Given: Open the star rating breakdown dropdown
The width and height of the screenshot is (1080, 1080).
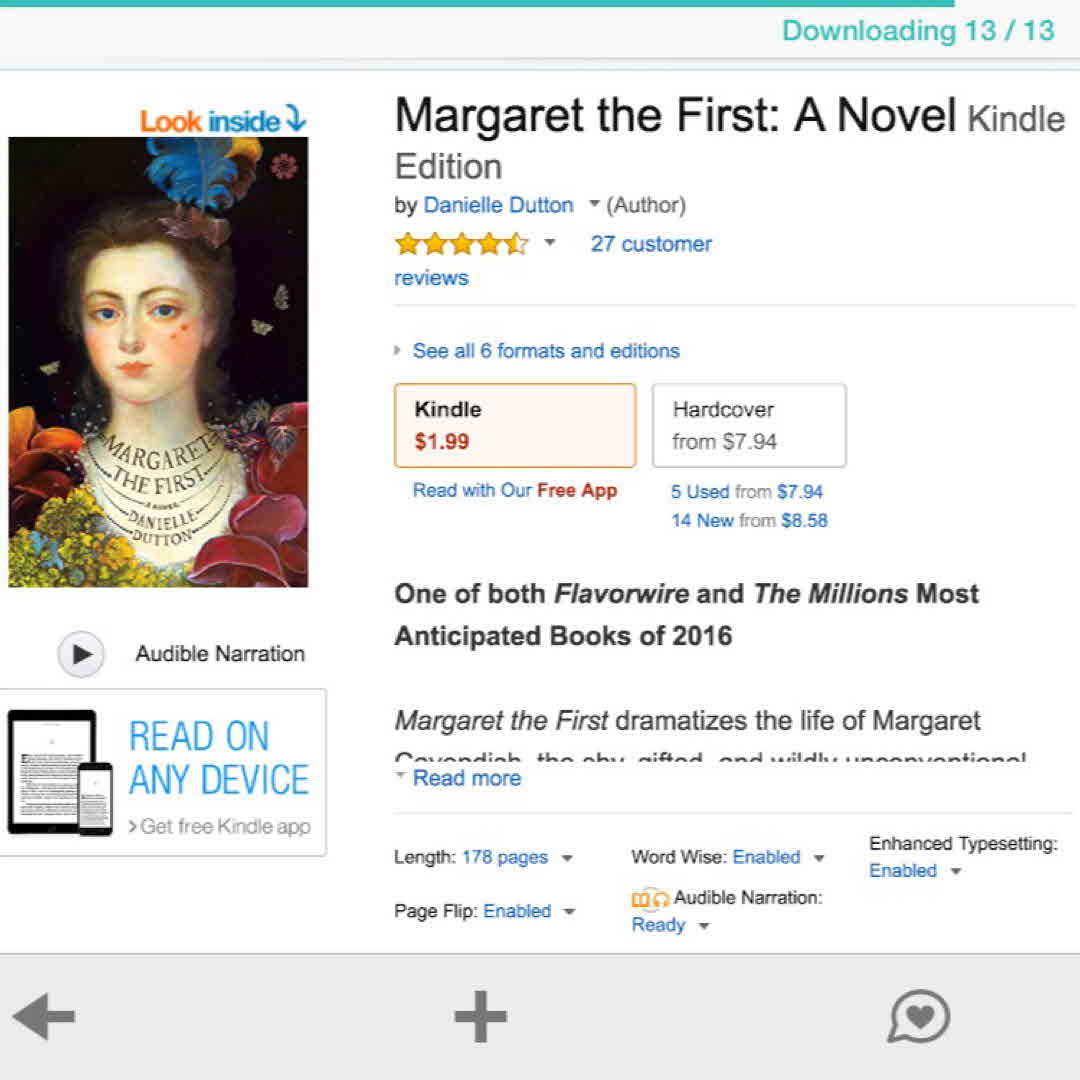Looking at the screenshot, I should (x=549, y=243).
